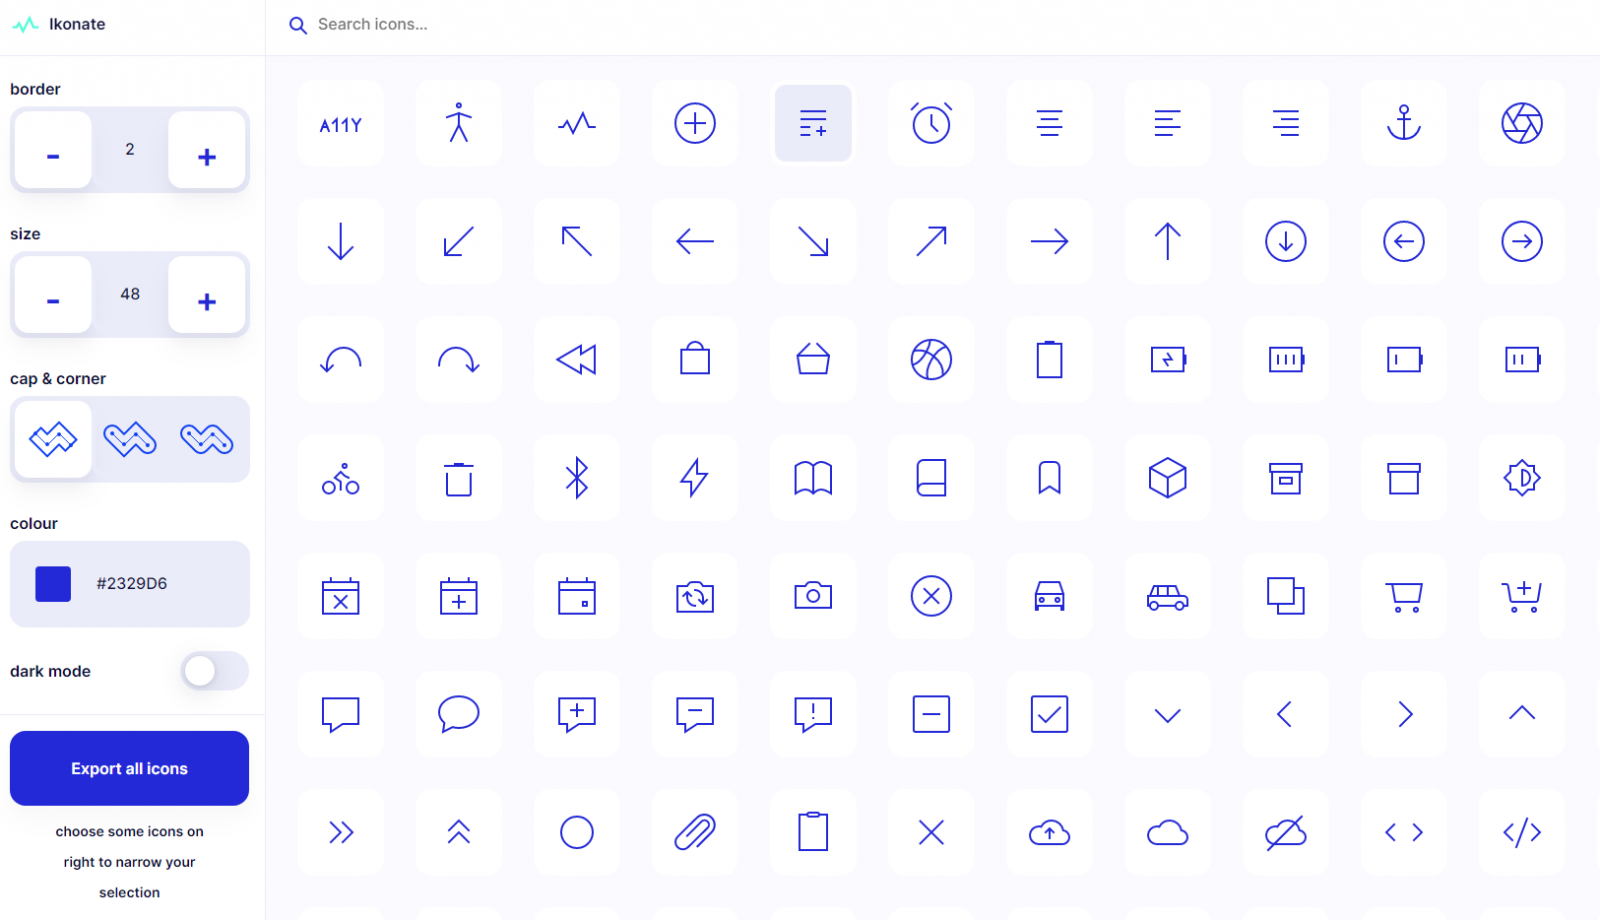Viewport: 1600px width, 920px height.
Task: Pick the alarm clock icon
Action: (x=931, y=124)
